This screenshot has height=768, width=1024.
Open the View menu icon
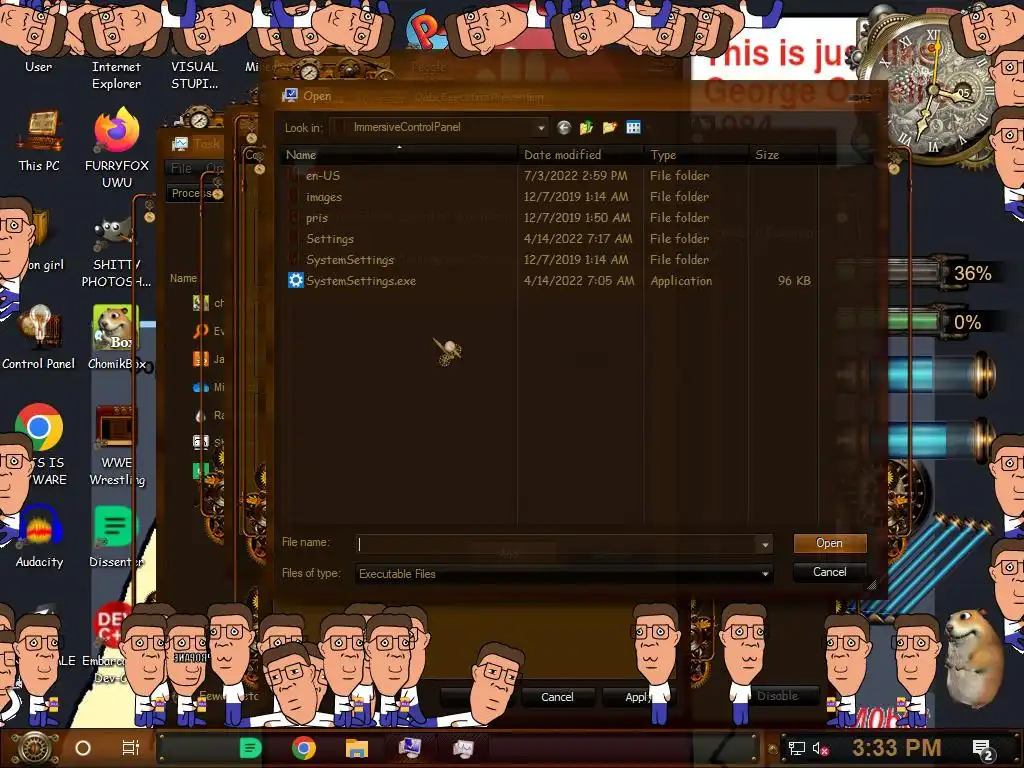633,127
